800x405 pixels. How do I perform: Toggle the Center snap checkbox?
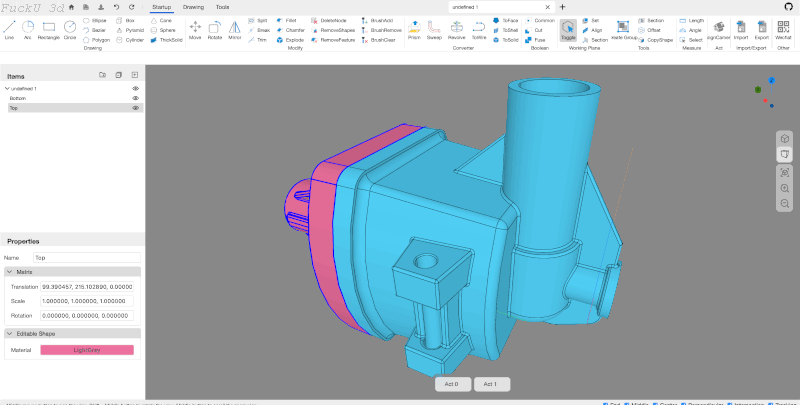click(656, 403)
